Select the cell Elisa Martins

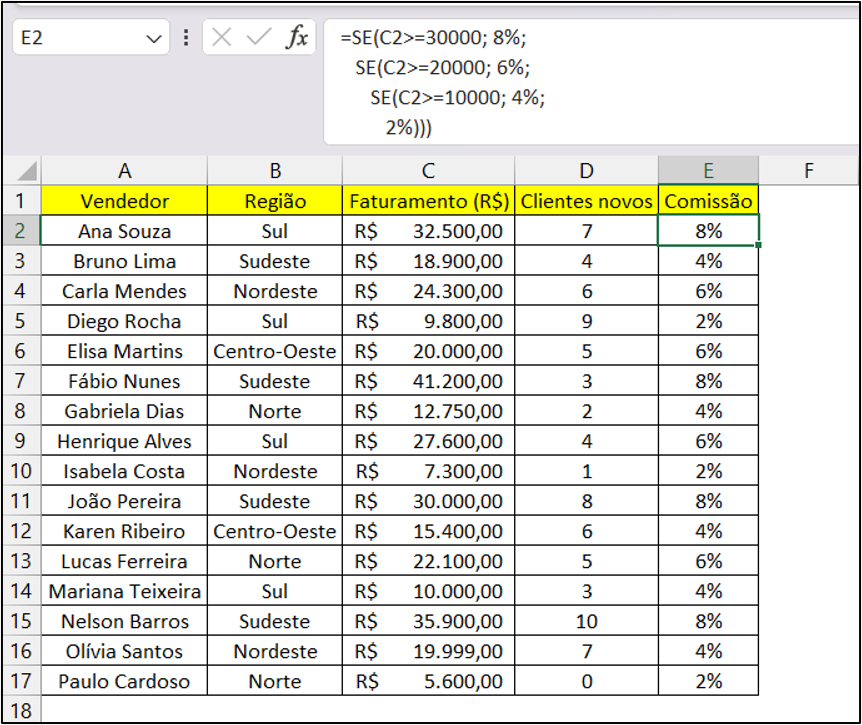click(124, 351)
